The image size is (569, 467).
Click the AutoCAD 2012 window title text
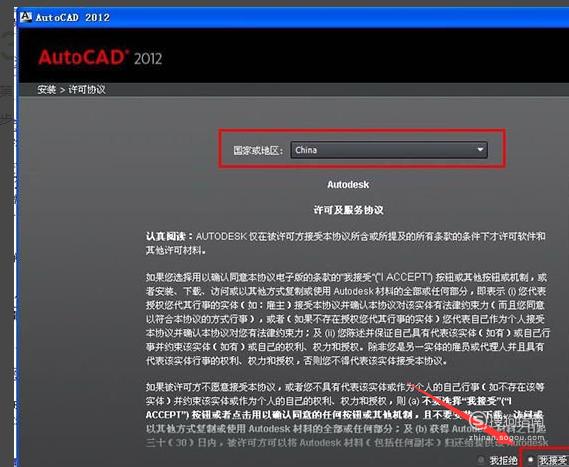(73, 17)
